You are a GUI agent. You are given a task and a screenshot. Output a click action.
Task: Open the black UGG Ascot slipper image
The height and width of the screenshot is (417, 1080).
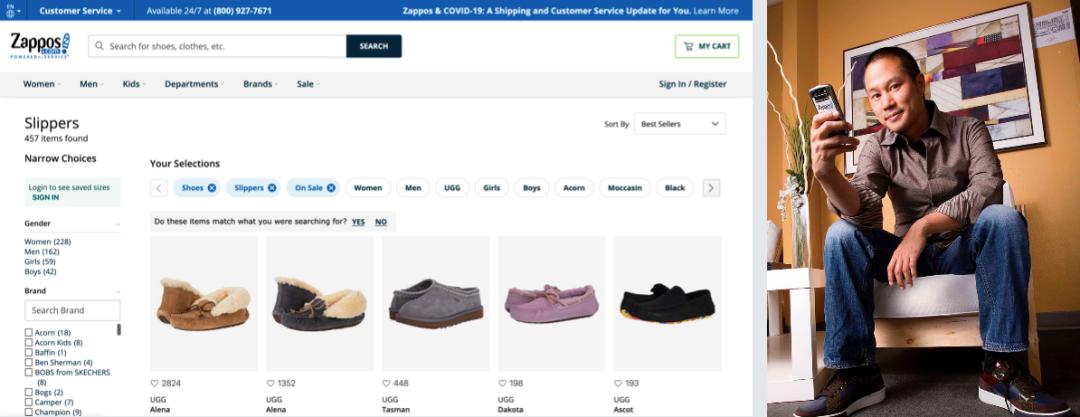click(x=667, y=304)
